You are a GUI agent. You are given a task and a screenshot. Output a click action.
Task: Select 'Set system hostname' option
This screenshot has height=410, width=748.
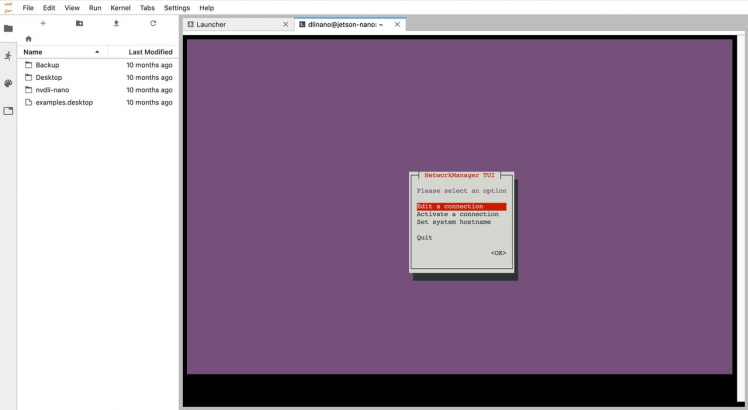click(453, 222)
